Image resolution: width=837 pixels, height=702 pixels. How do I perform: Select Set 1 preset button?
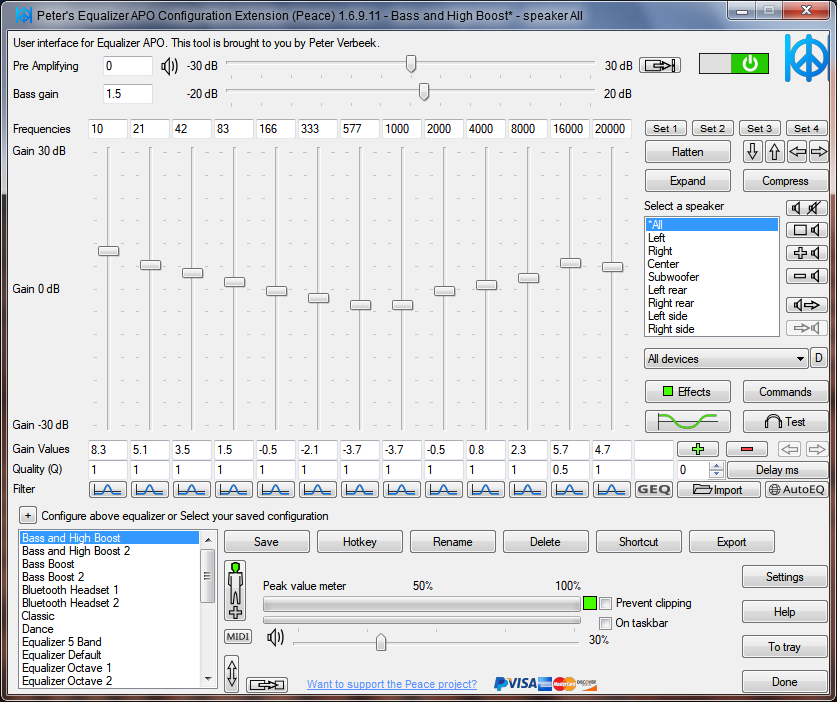(x=665, y=128)
